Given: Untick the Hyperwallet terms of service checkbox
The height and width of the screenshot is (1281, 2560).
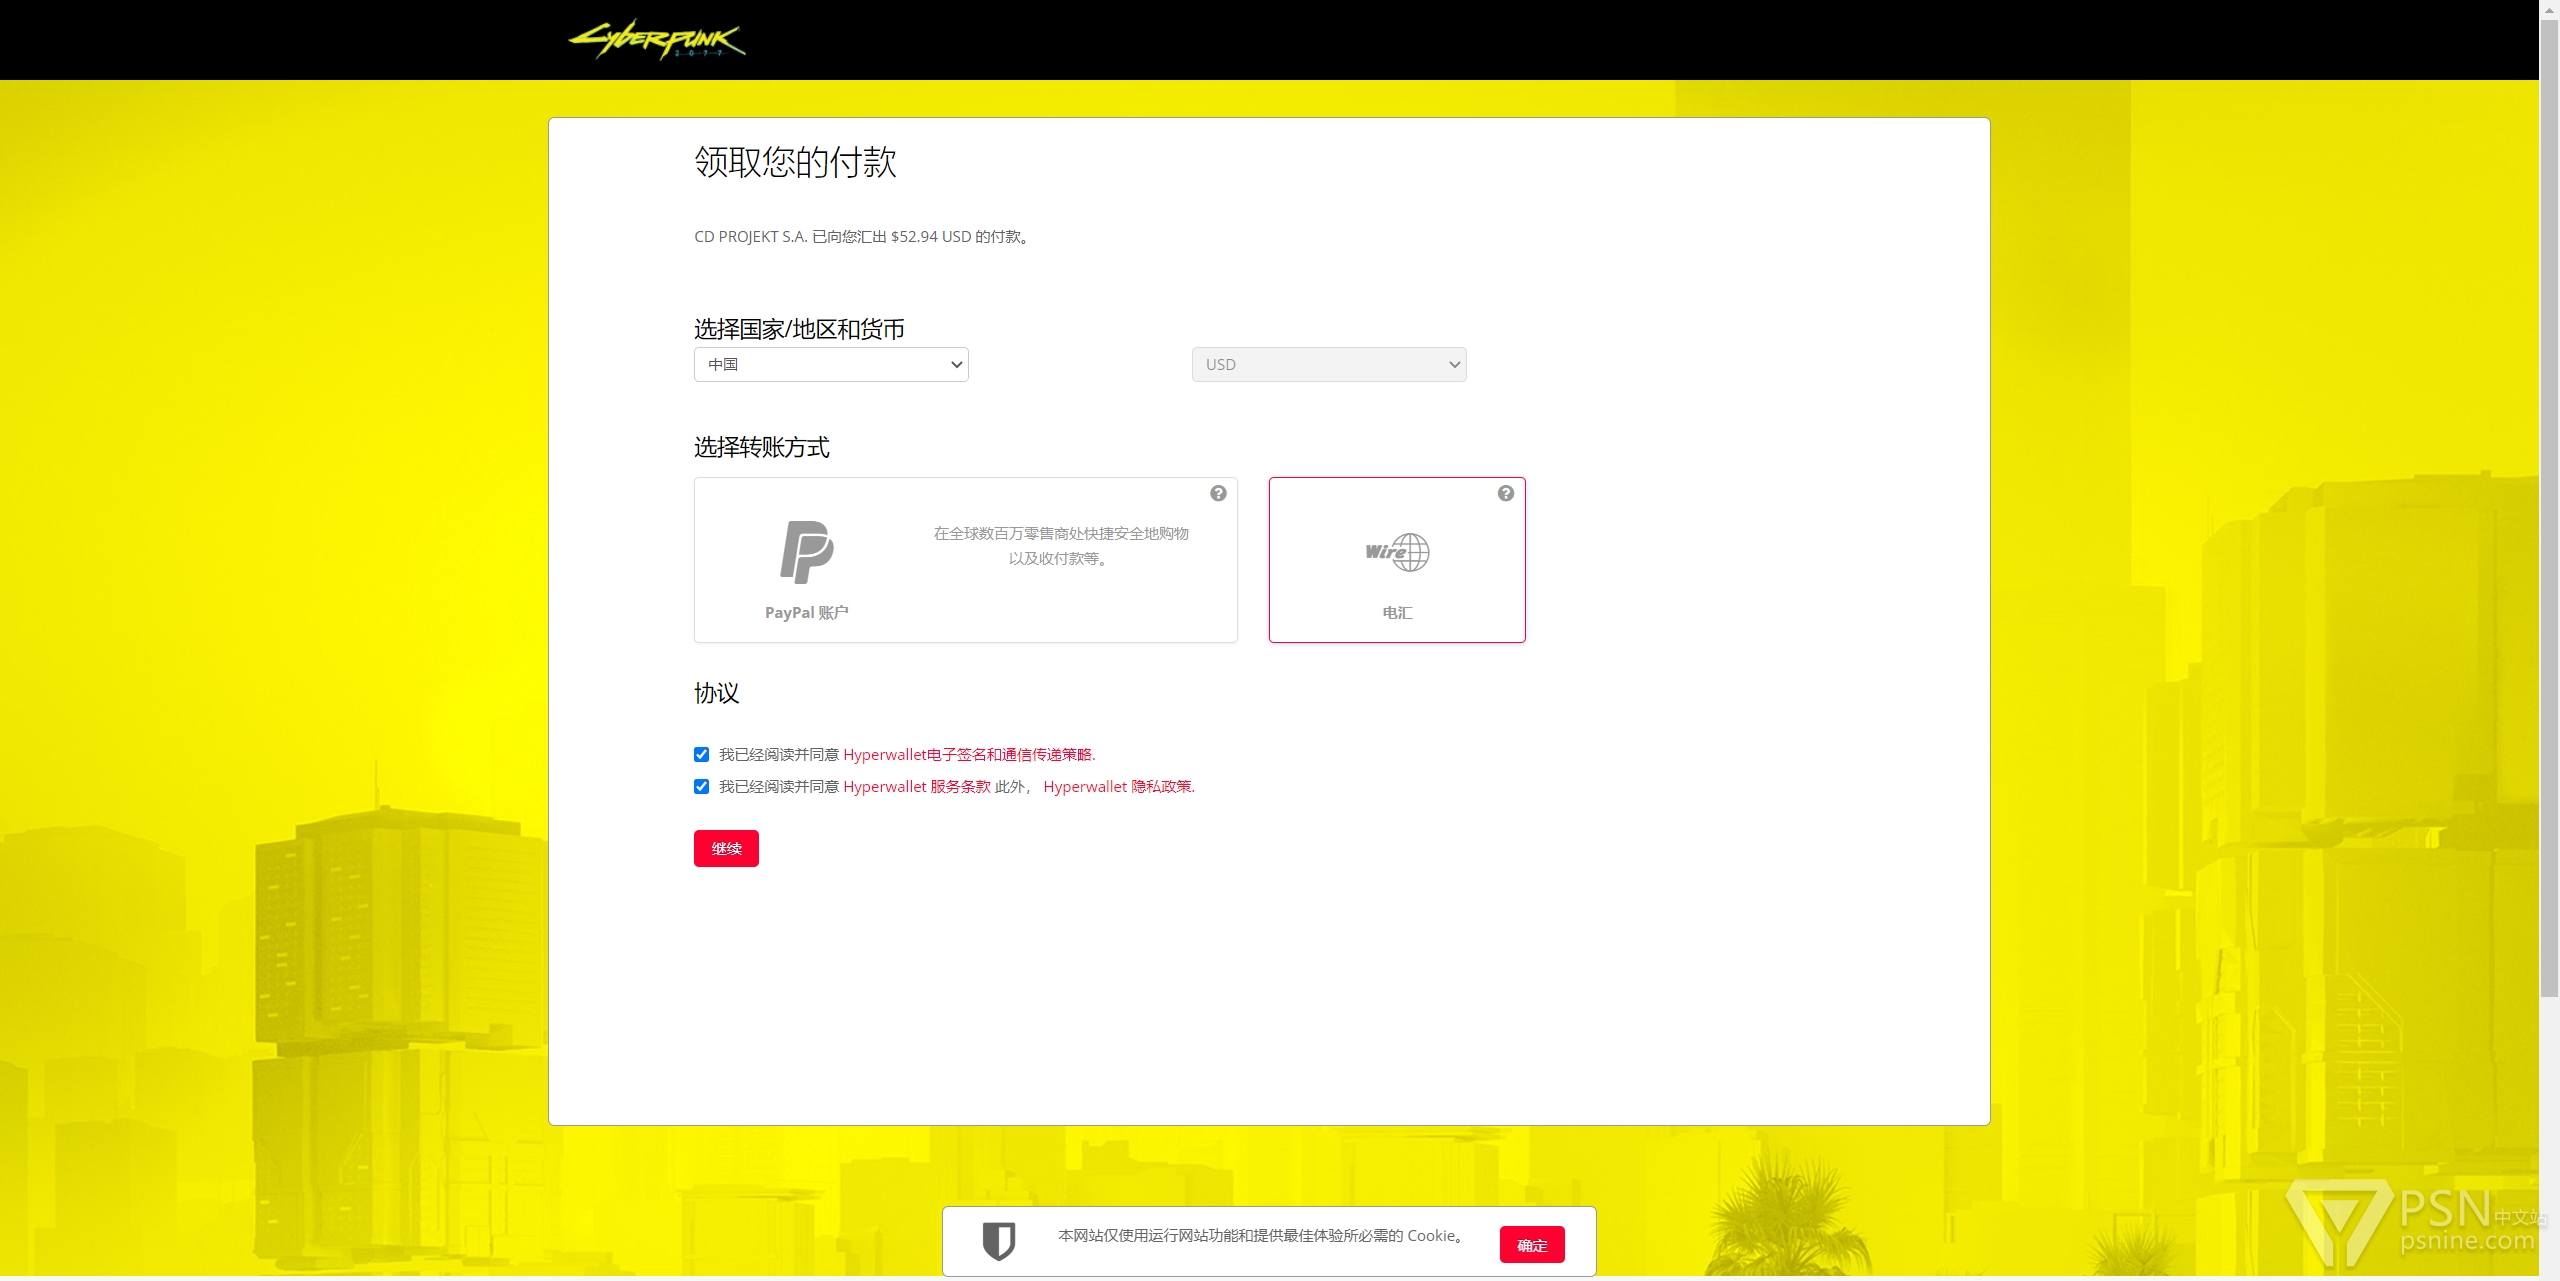Looking at the screenshot, I should tap(702, 787).
